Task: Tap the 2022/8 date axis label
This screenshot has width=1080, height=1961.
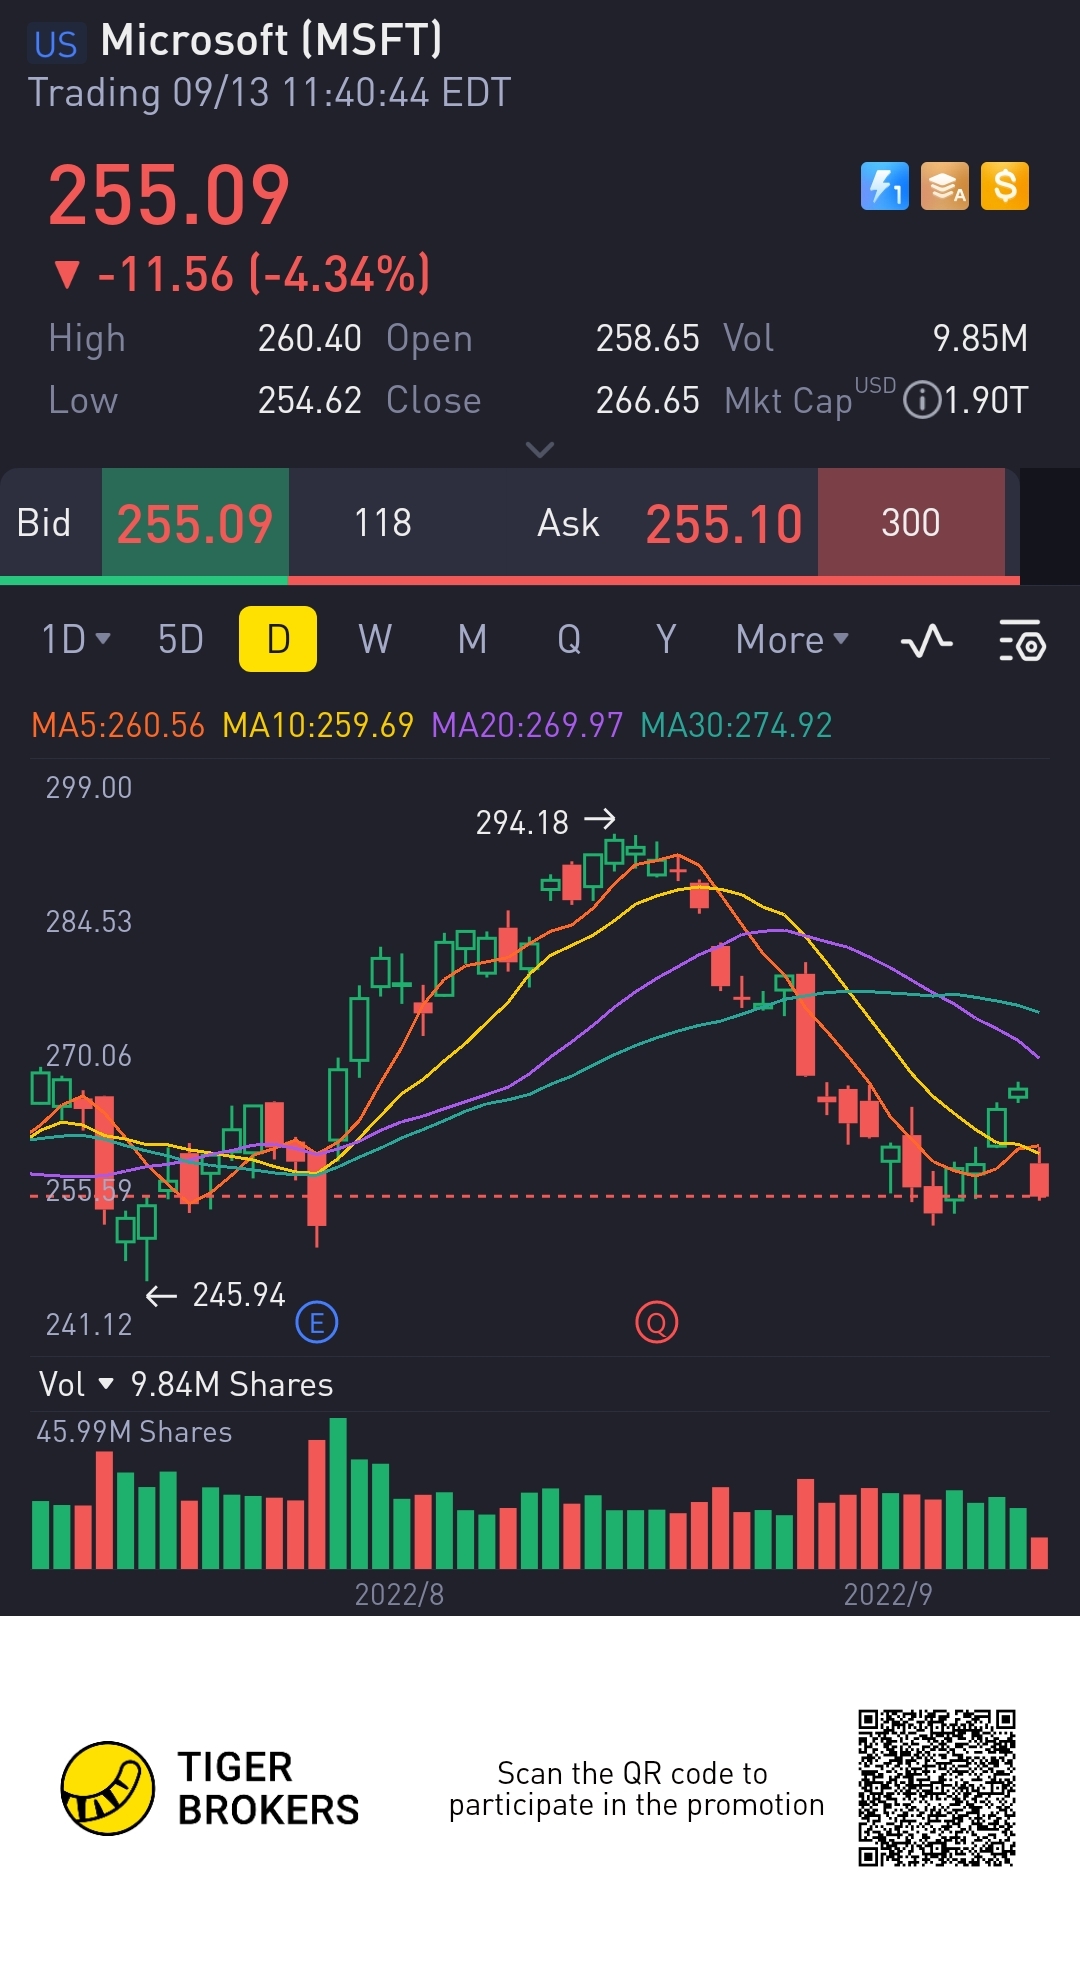Action: point(399,1594)
